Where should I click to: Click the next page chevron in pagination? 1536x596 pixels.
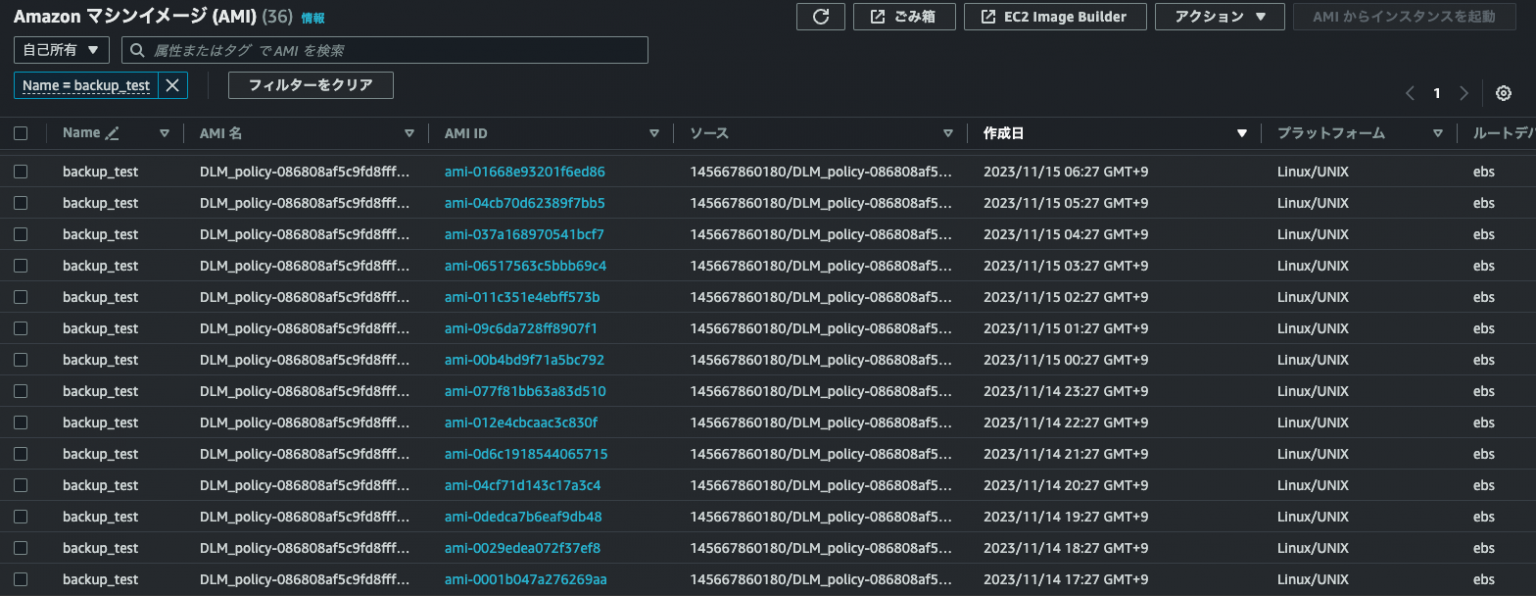tap(1463, 92)
